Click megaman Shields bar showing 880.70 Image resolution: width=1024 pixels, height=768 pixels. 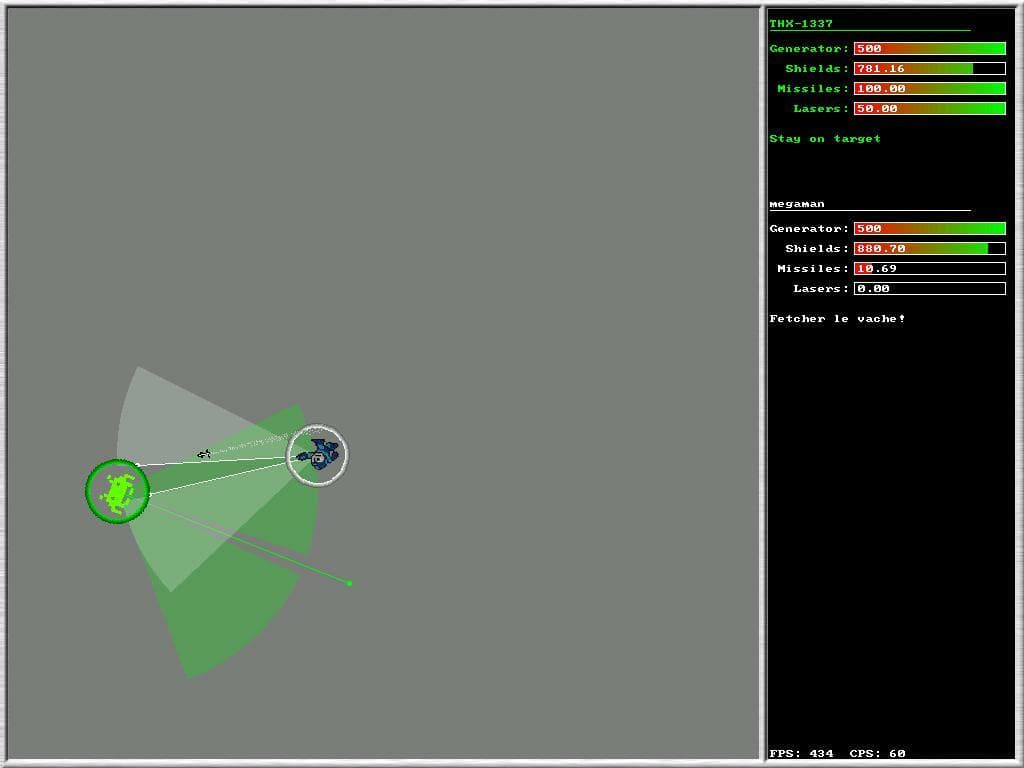pyautogui.click(x=929, y=249)
